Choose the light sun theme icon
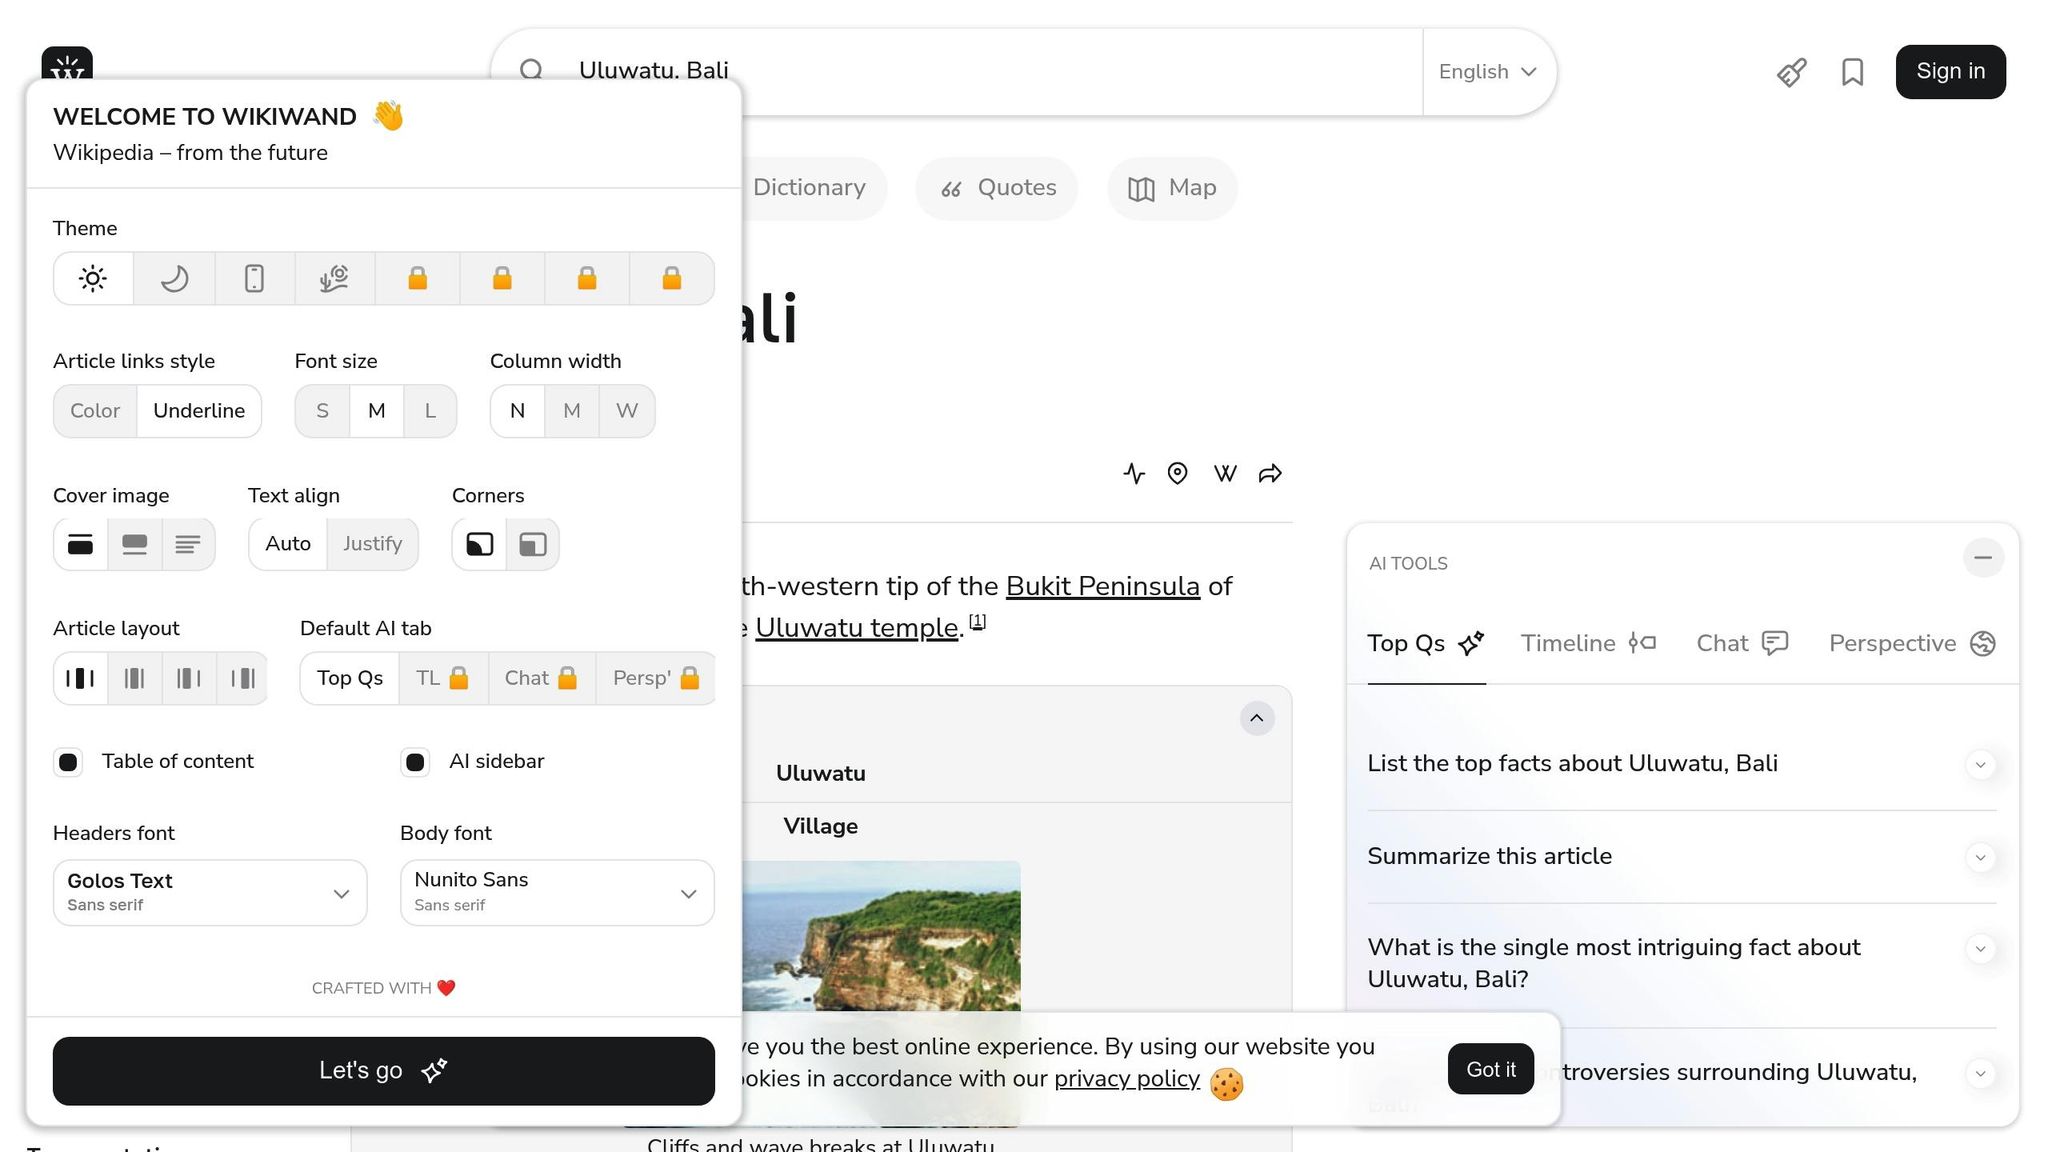 93,278
